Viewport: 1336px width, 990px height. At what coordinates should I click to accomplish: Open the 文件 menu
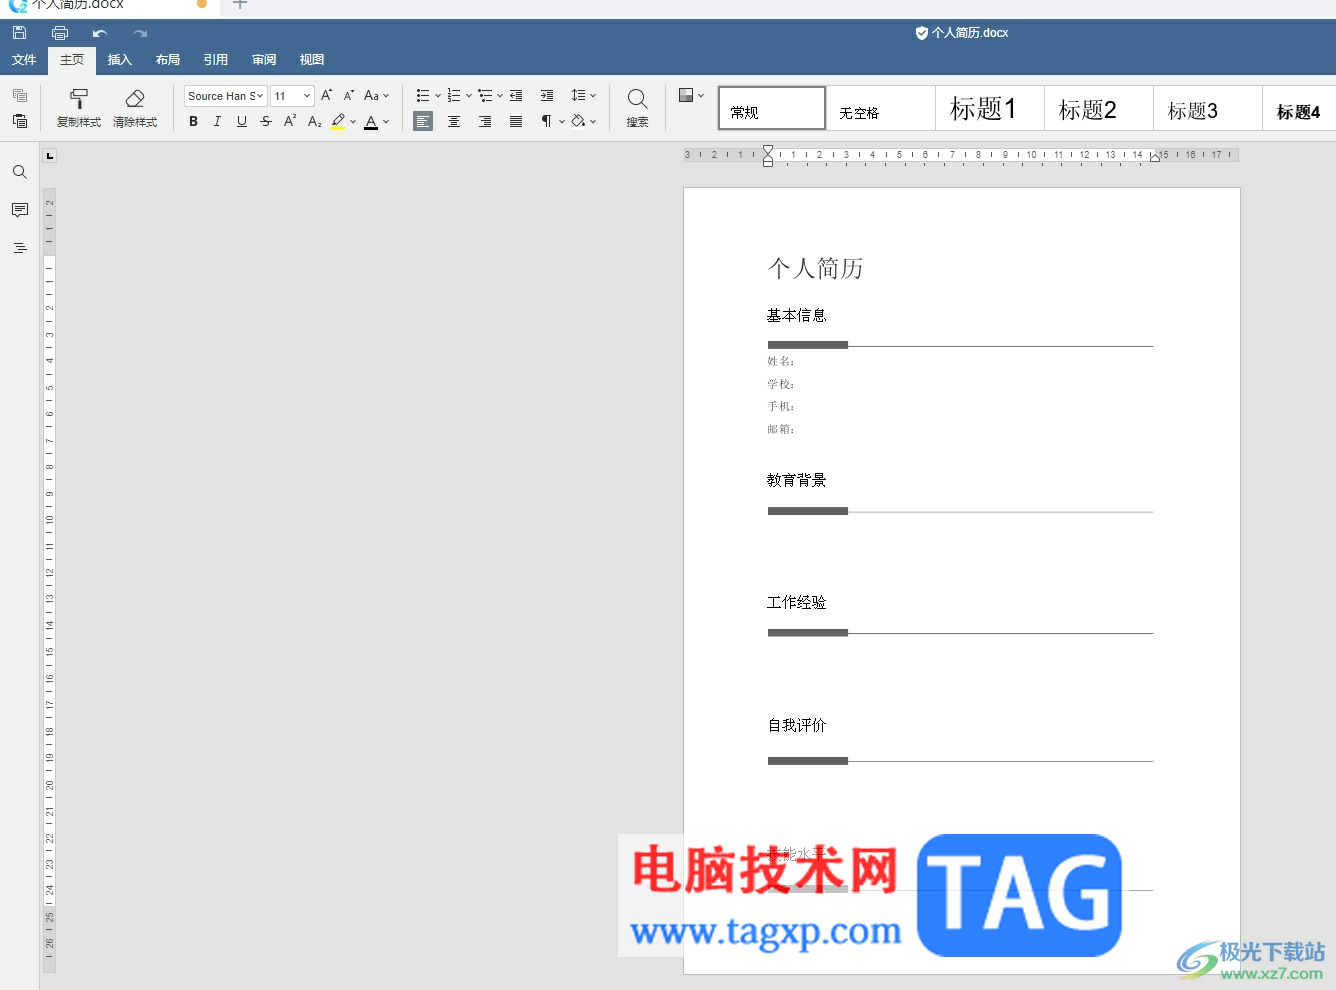click(24, 60)
